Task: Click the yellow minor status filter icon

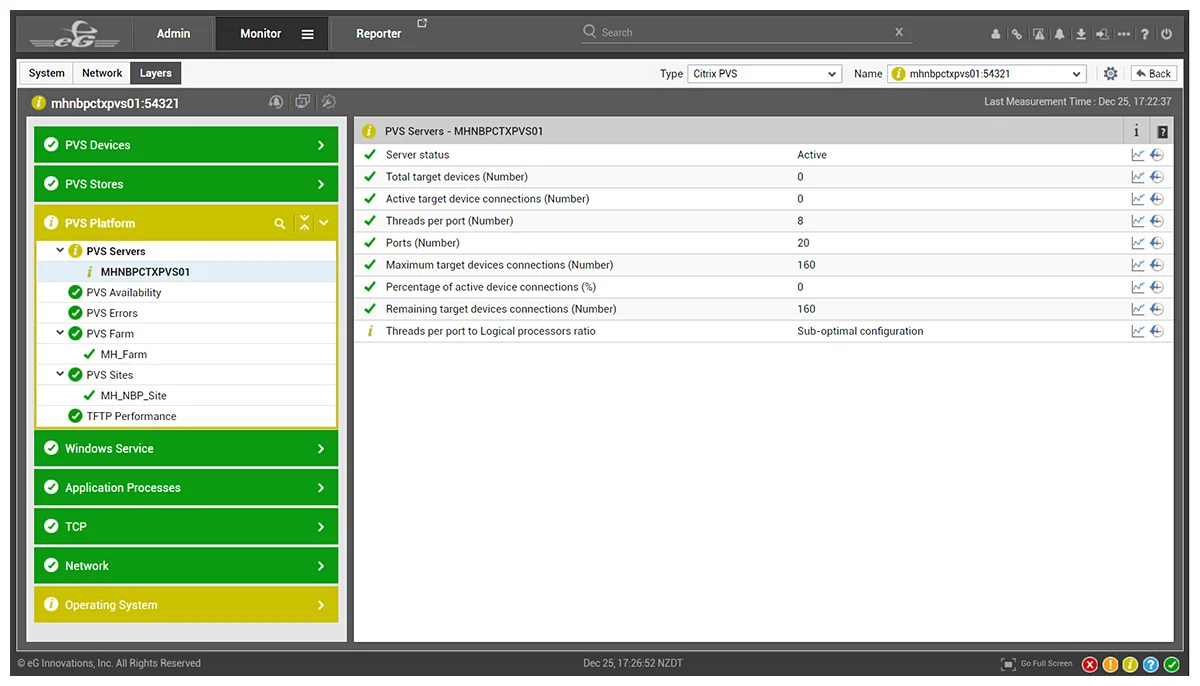Action: click(x=1130, y=664)
